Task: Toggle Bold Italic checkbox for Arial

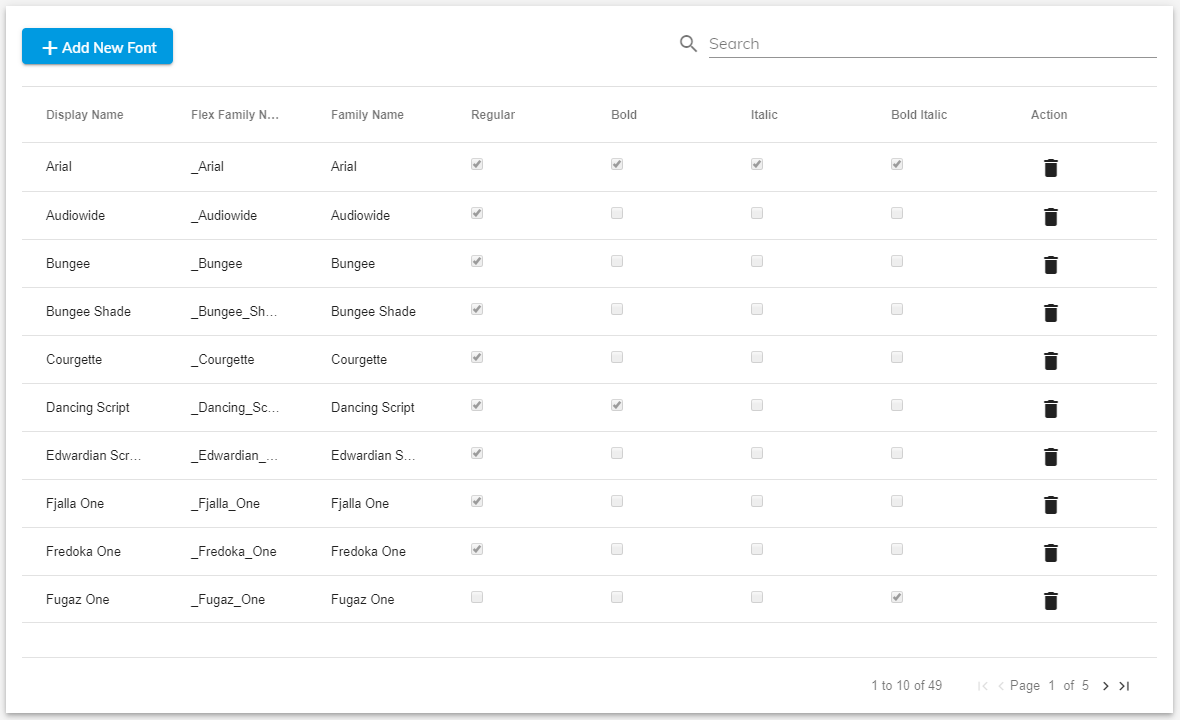Action: 897,164
